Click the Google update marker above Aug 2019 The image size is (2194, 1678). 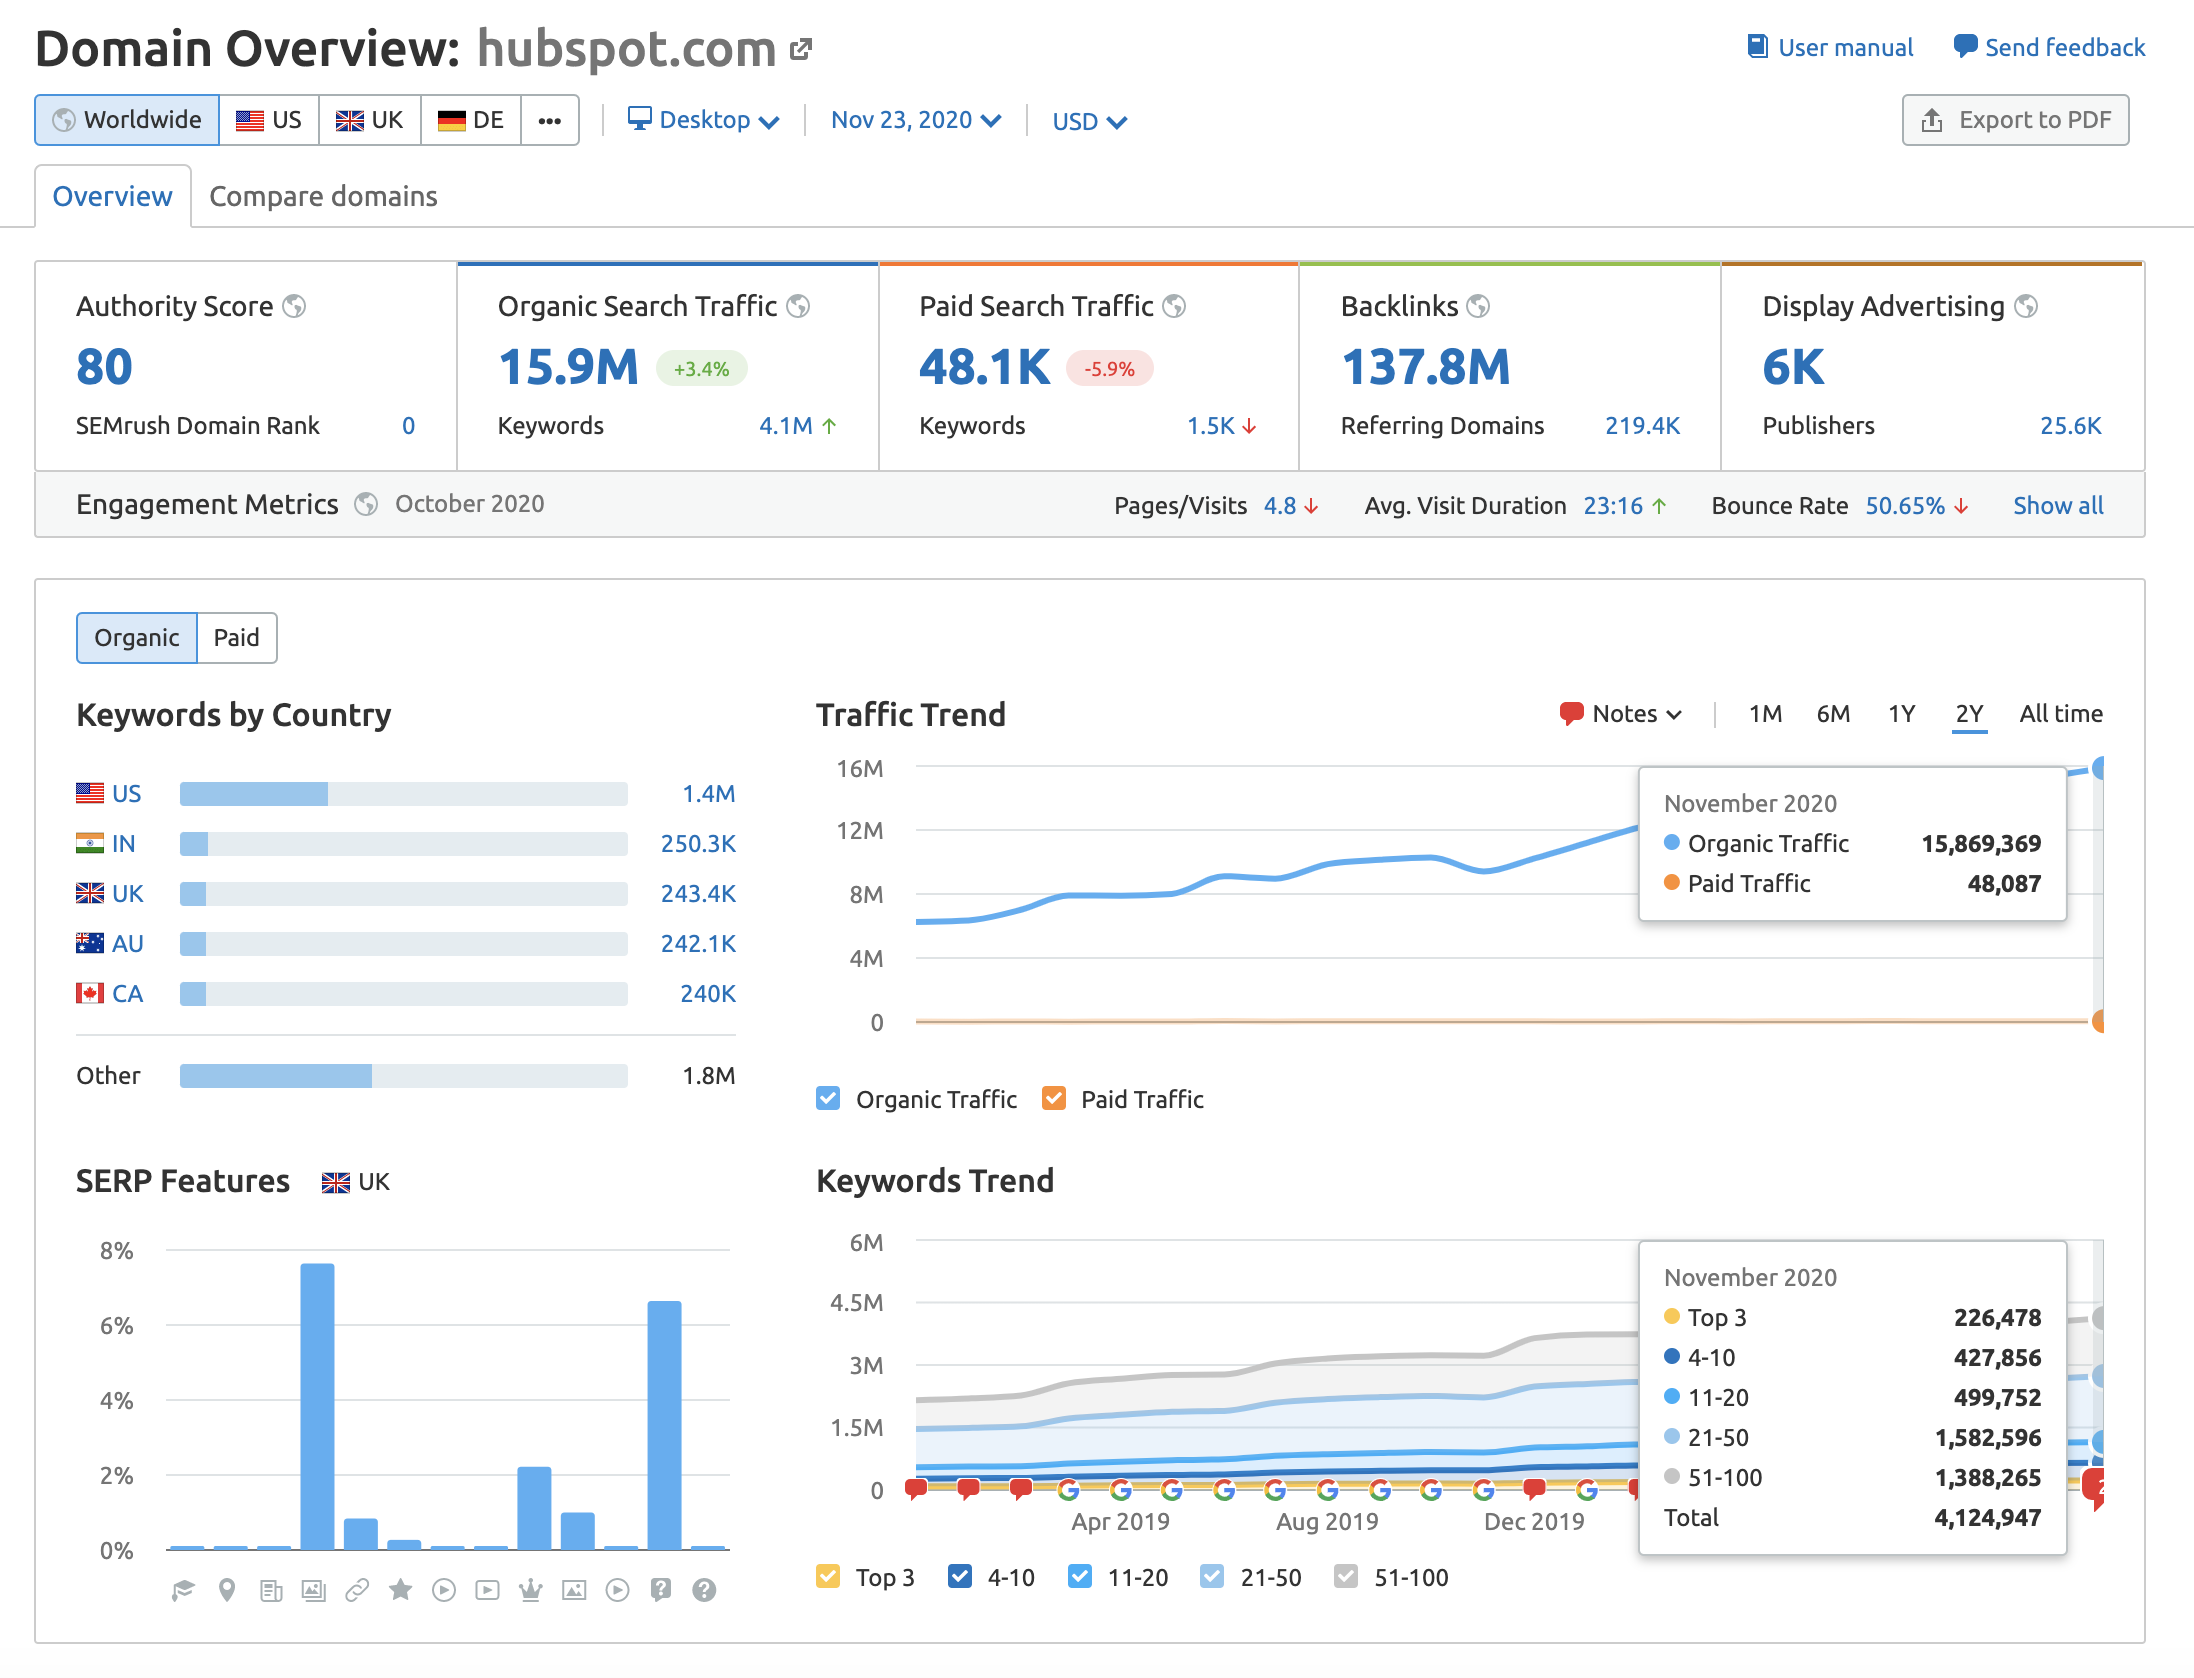tap(1328, 1490)
